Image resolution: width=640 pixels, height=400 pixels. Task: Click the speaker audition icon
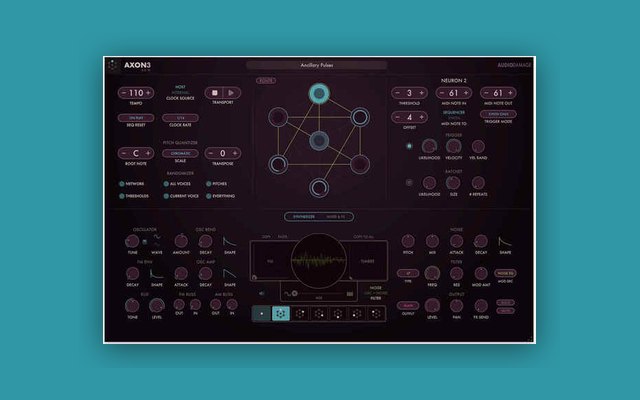(x=262, y=293)
